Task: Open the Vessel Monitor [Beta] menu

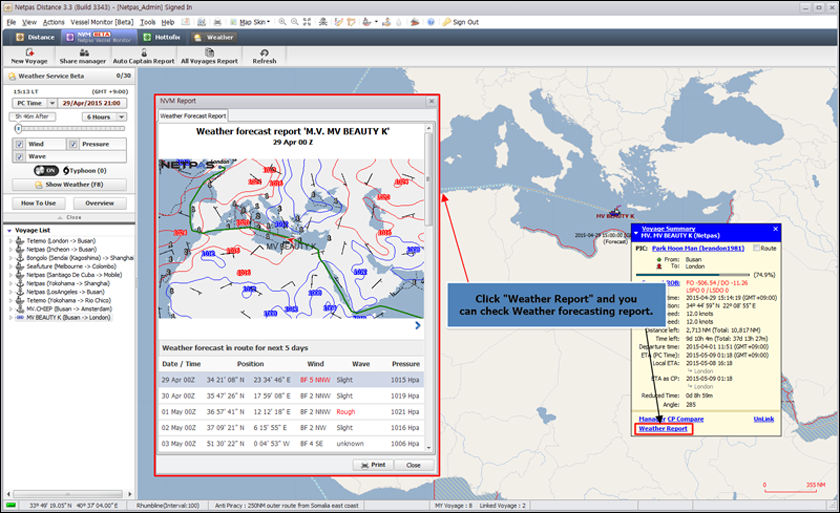Action: [102, 22]
